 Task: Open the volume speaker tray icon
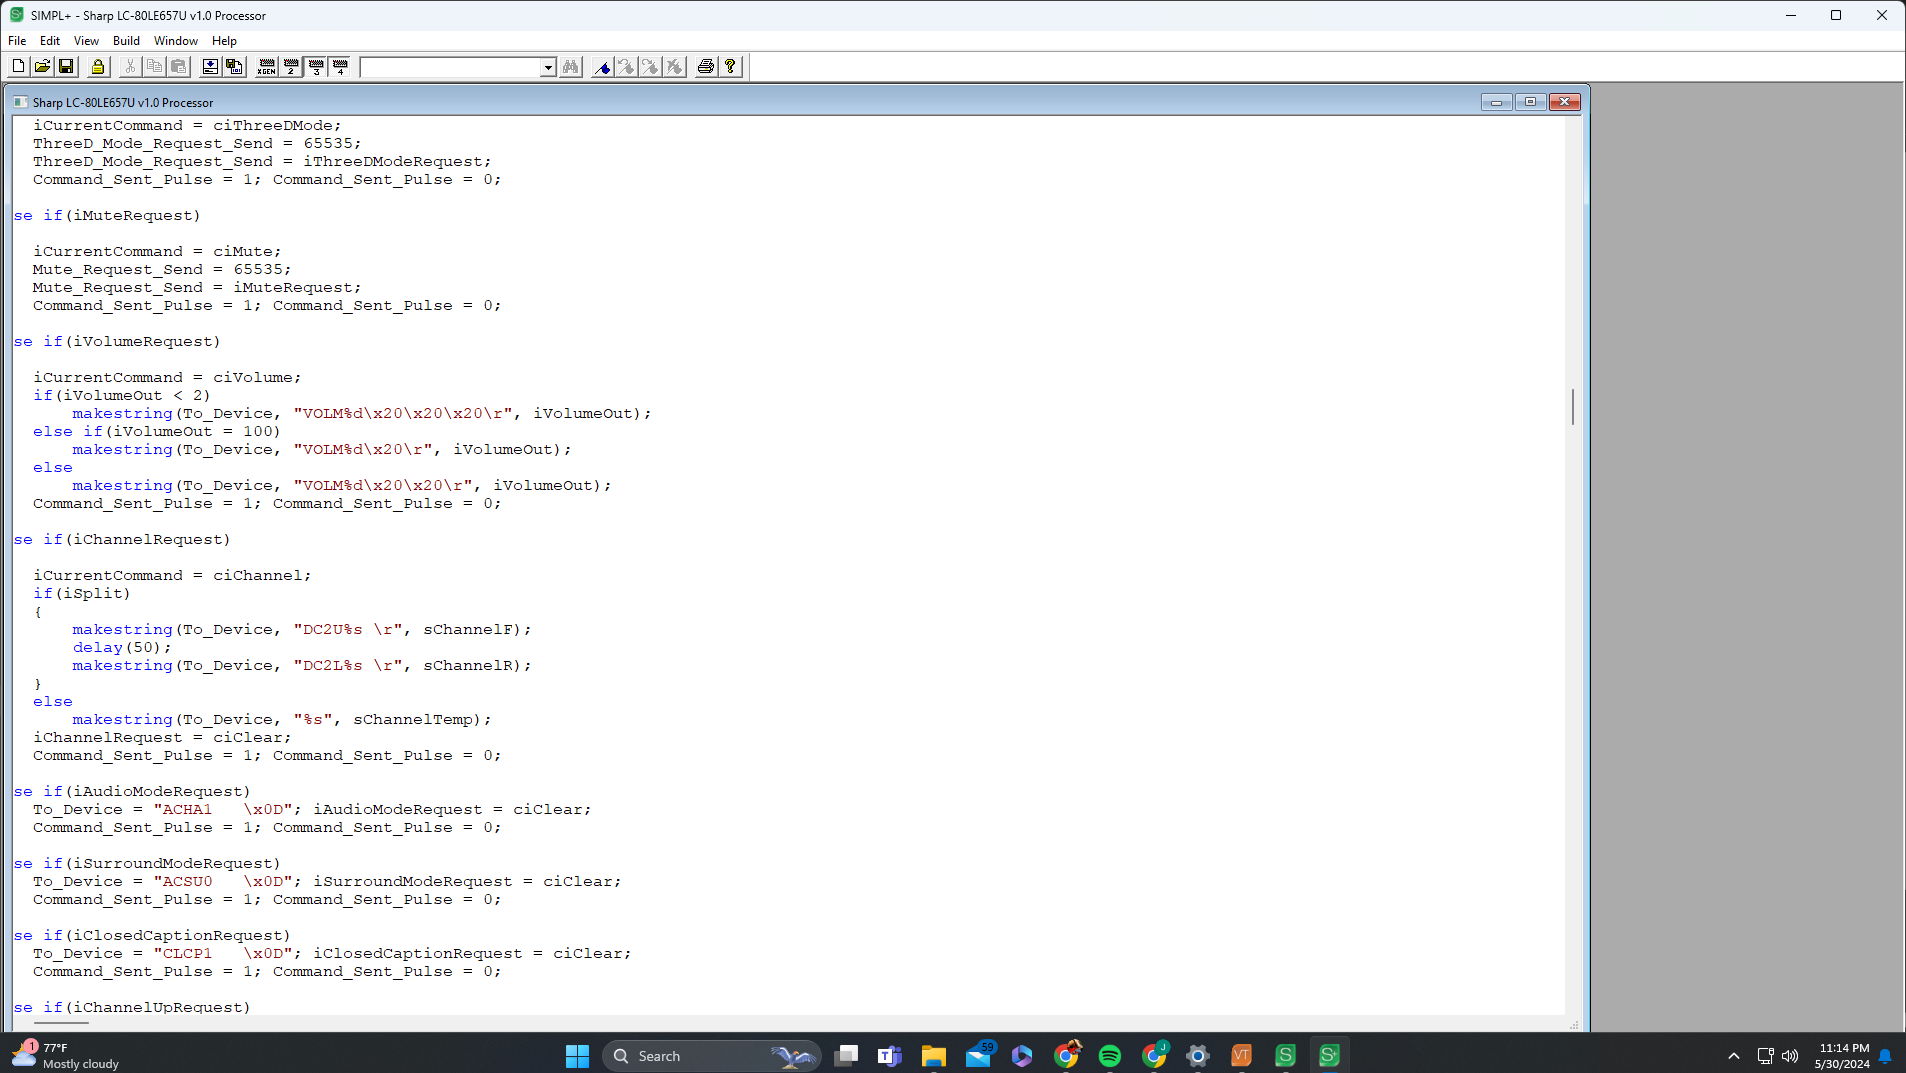point(1791,1056)
